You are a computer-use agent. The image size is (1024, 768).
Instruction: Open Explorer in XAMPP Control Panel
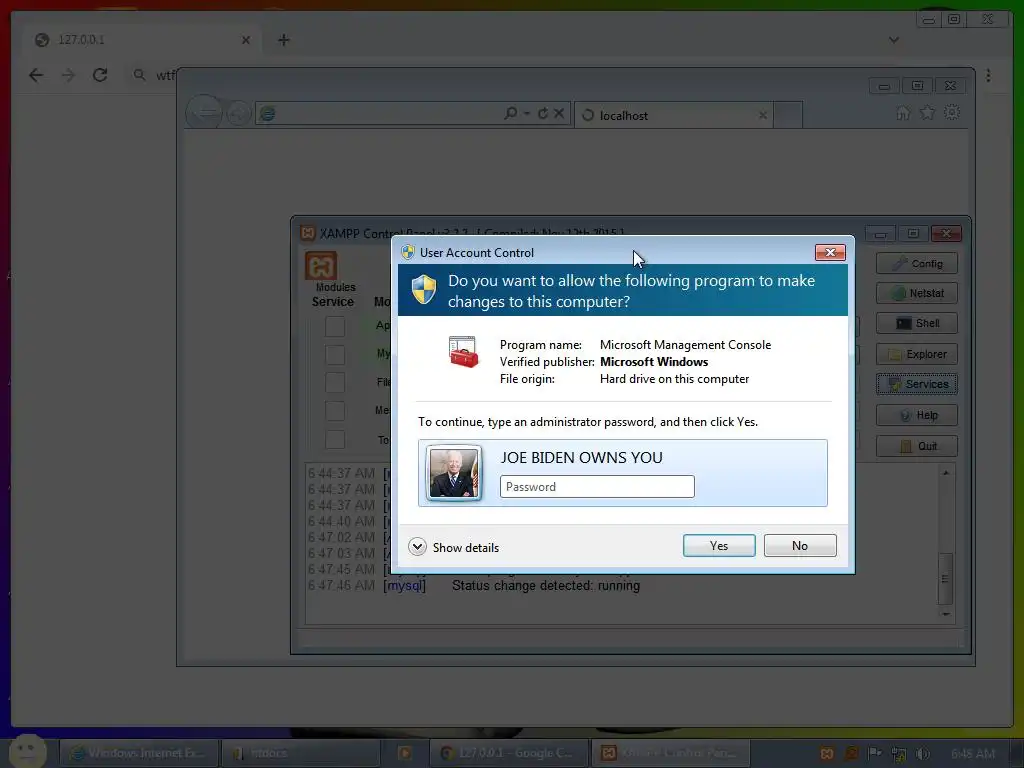coord(917,354)
